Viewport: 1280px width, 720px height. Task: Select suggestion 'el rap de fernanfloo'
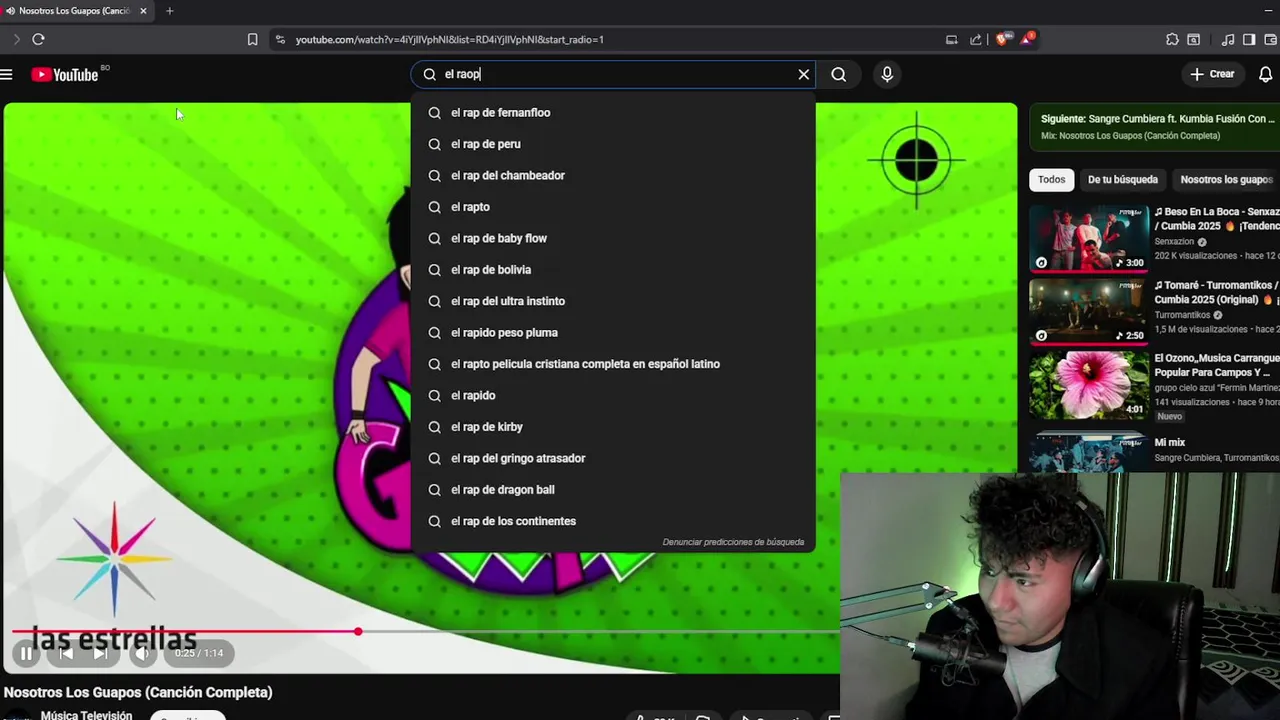tap(613, 113)
